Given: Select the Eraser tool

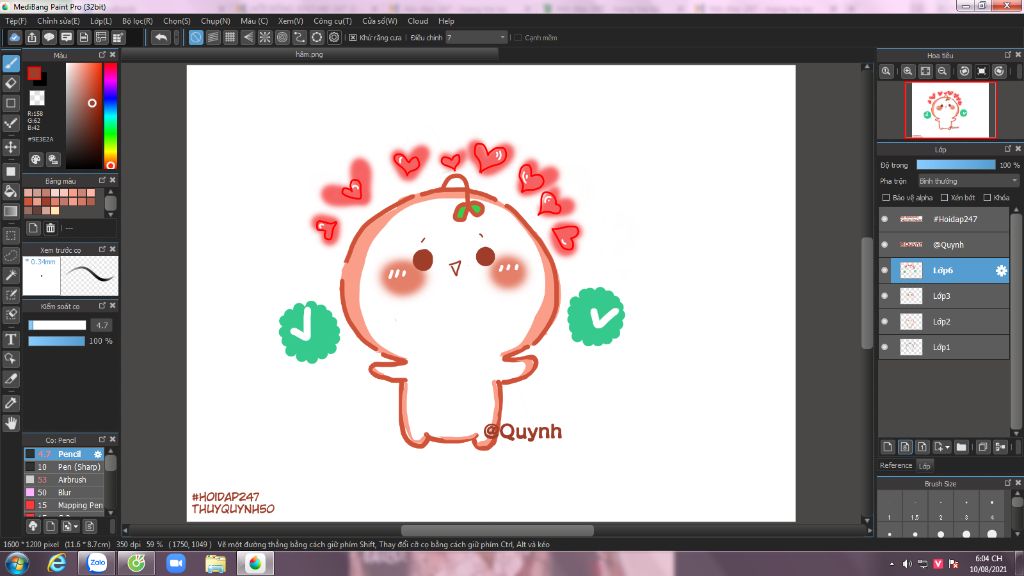Looking at the screenshot, I should (x=11, y=83).
